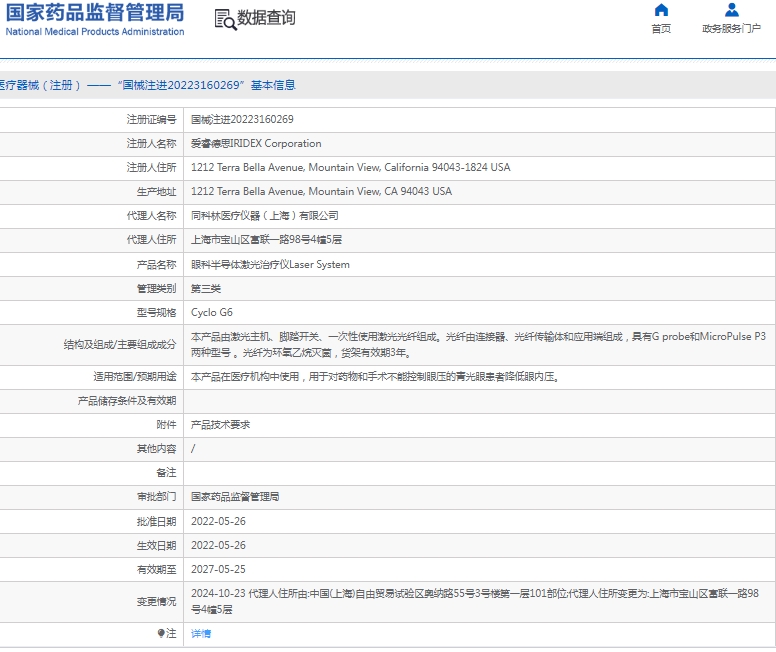776x652 pixels.
Task: Click the 审批部门 row label
Action: (156, 497)
